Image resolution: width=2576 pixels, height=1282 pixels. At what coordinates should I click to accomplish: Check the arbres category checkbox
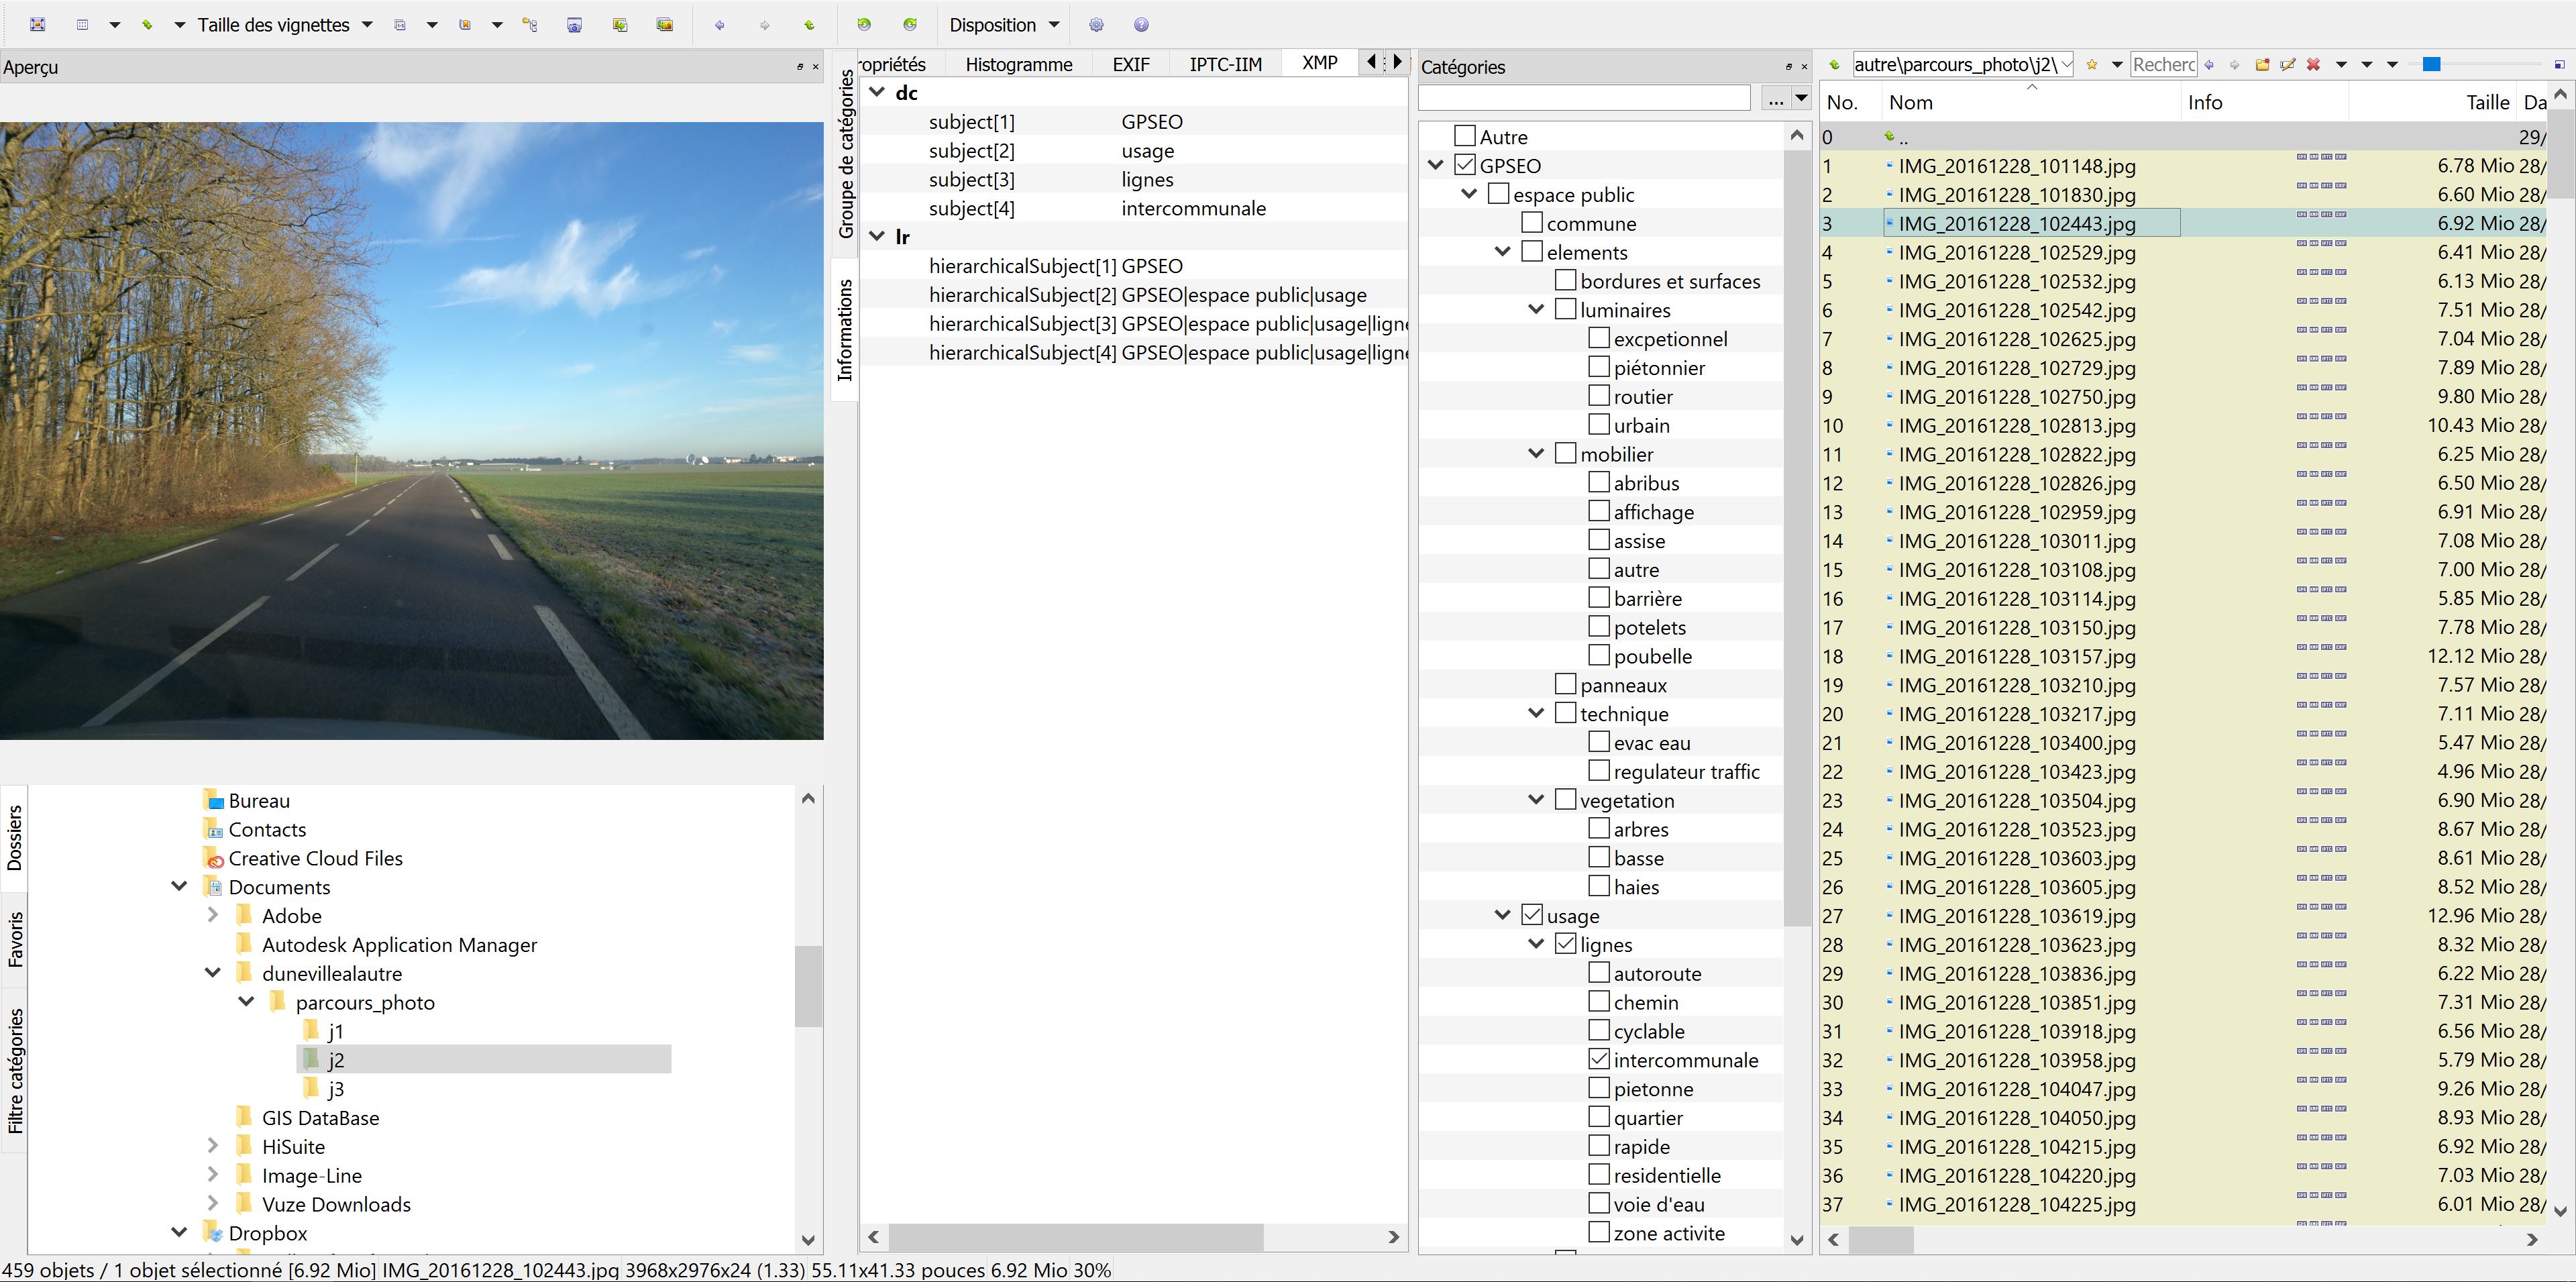1599,828
